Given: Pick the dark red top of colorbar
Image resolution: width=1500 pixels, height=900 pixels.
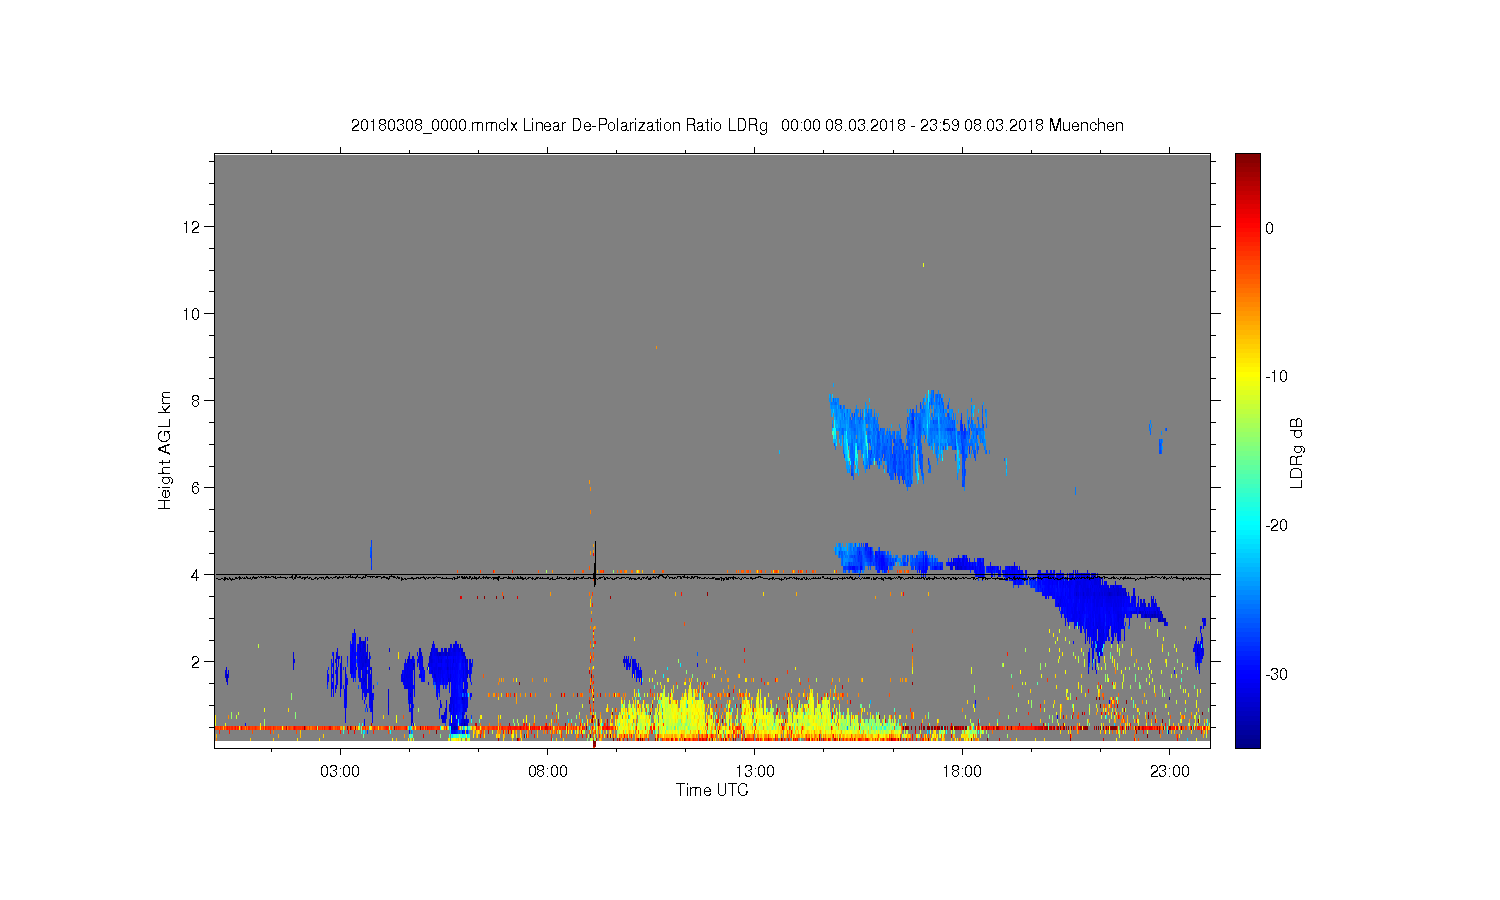Looking at the screenshot, I should click(x=1247, y=161).
